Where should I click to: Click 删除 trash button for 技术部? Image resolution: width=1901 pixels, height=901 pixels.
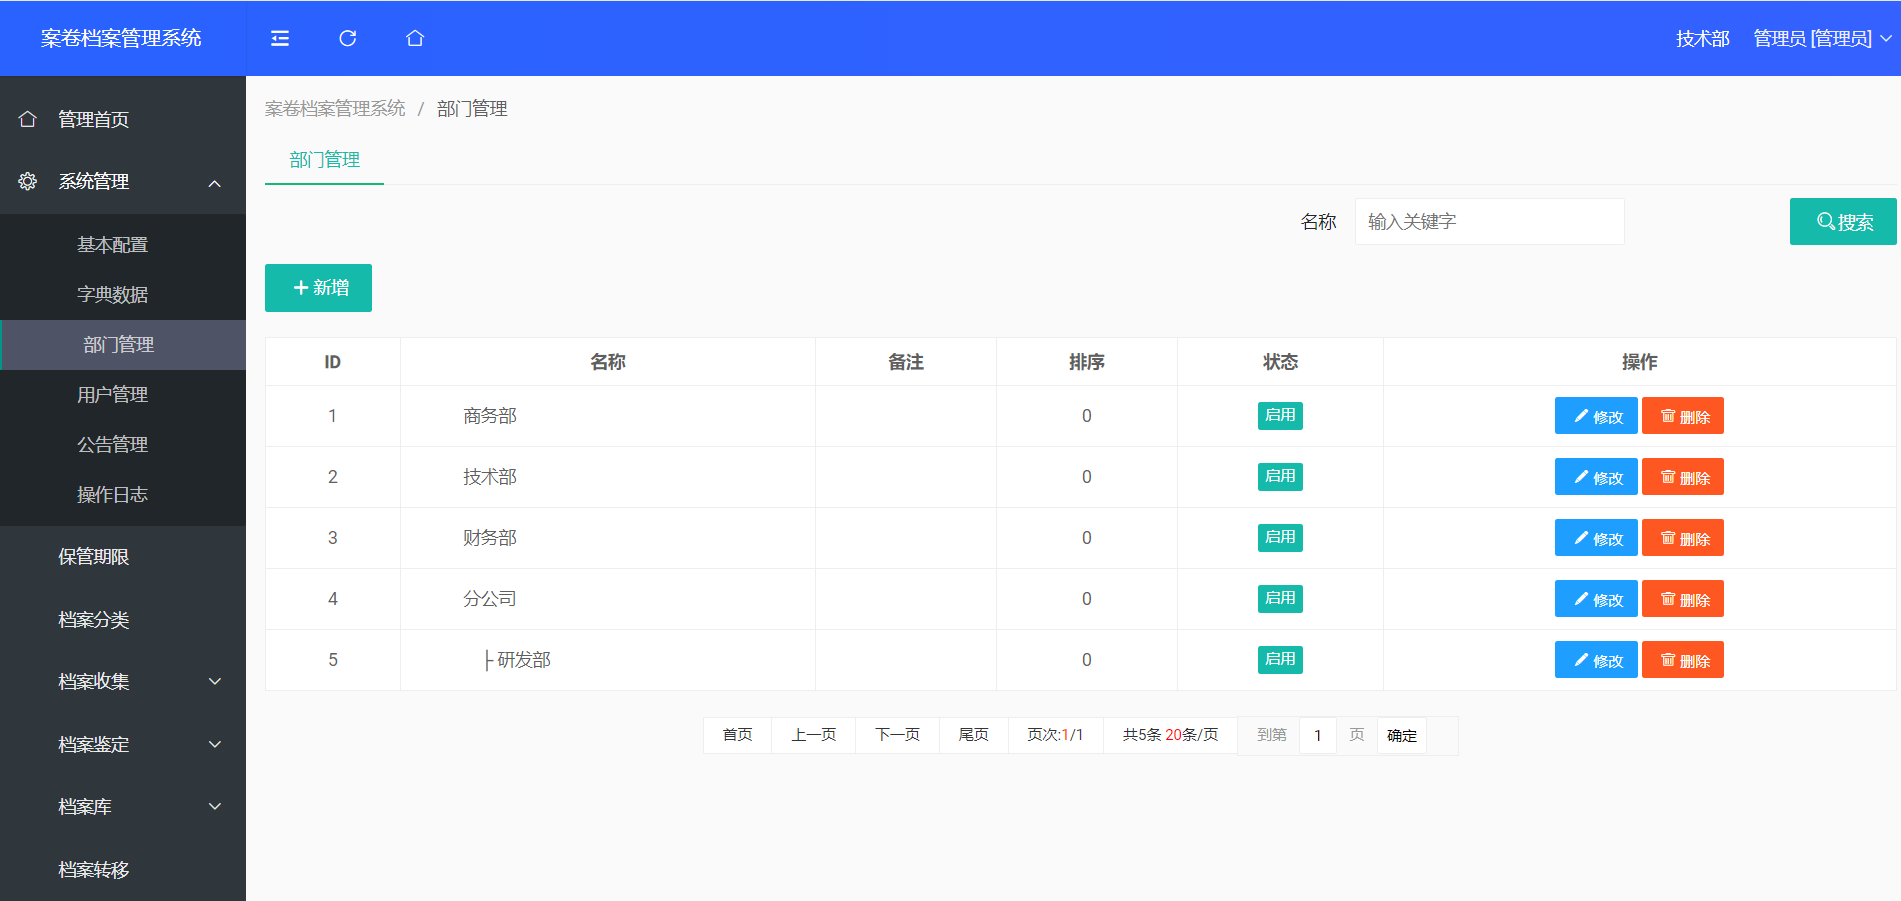coord(1683,477)
